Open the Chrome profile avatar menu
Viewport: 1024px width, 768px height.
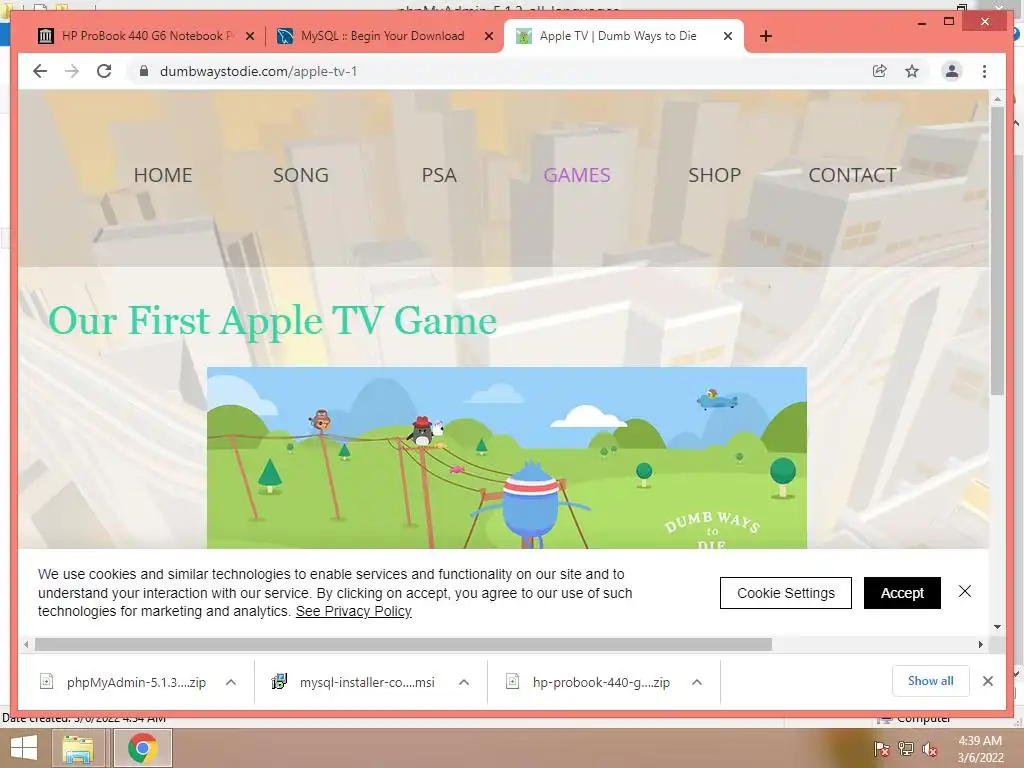click(x=952, y=71)
